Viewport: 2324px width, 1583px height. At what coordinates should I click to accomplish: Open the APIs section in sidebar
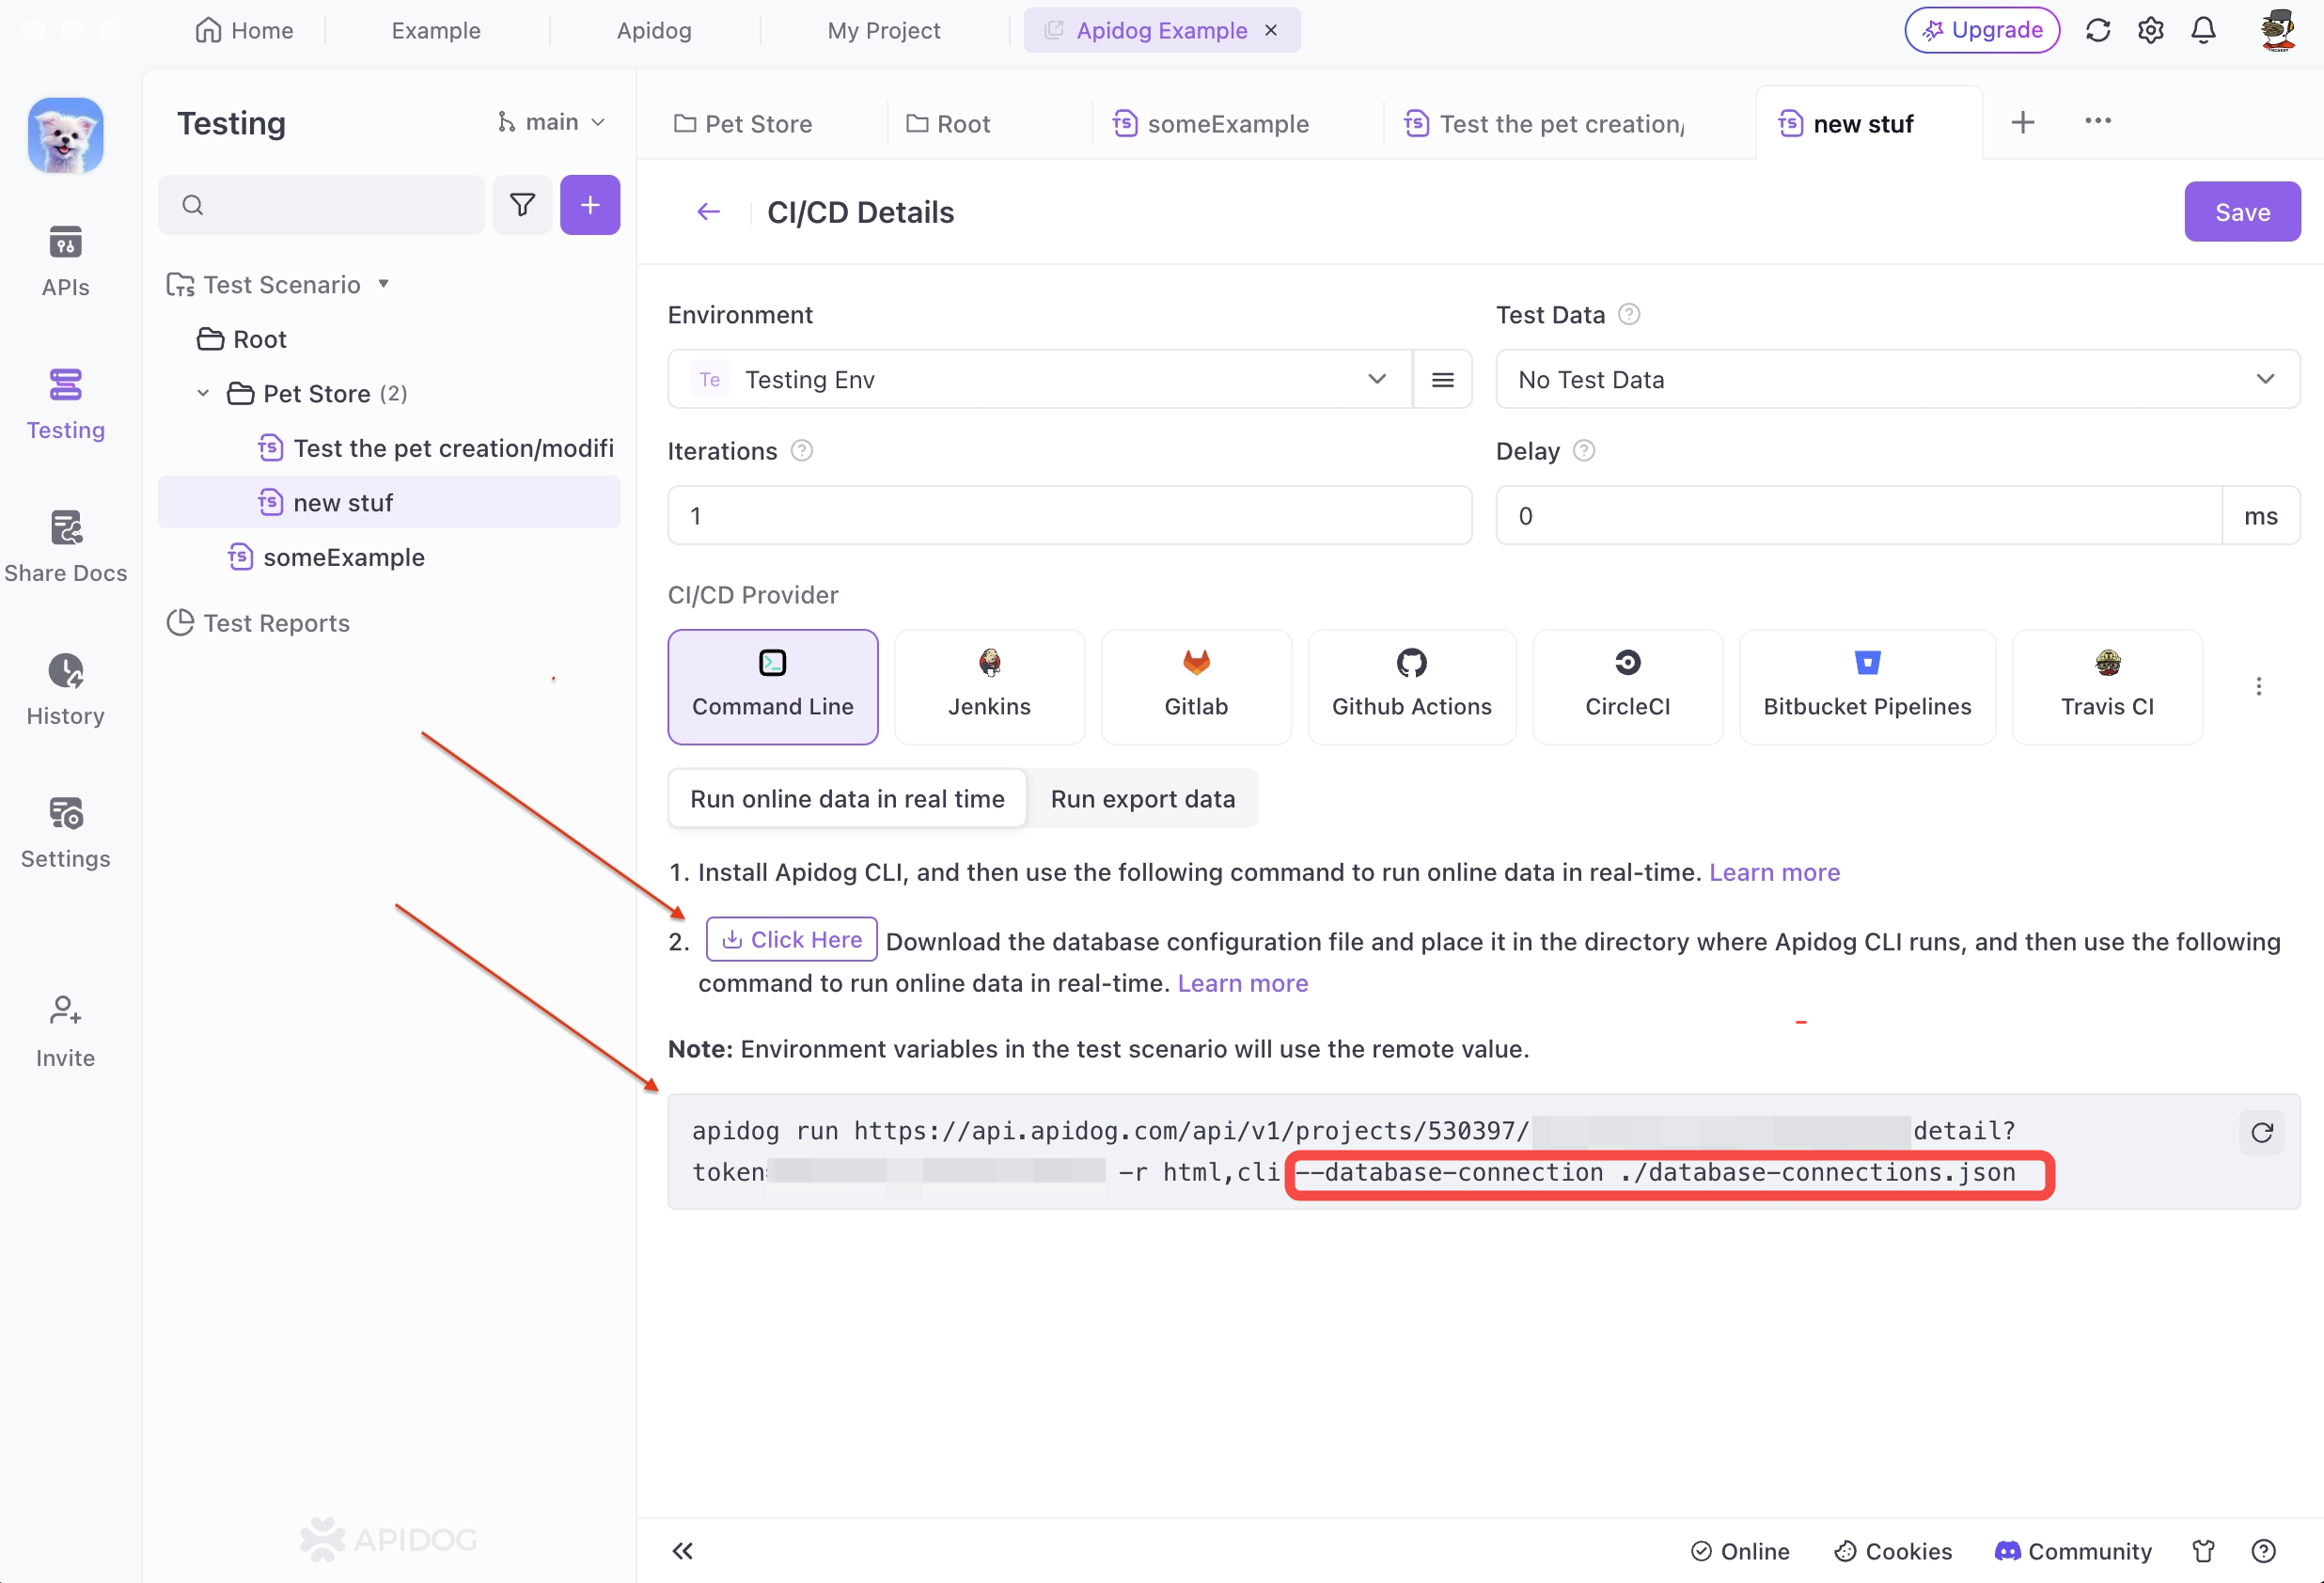coord(65,260)
